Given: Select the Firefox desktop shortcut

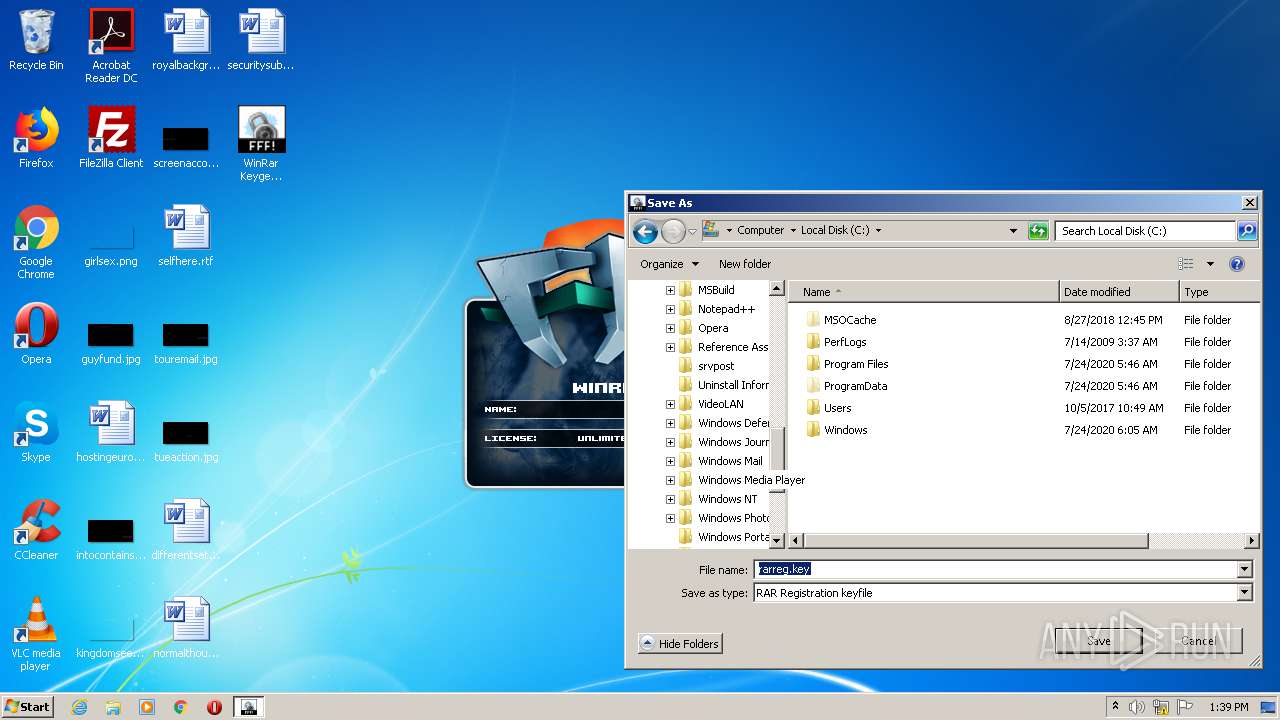Looking at the screenshot, I should [x=36, y=137].
